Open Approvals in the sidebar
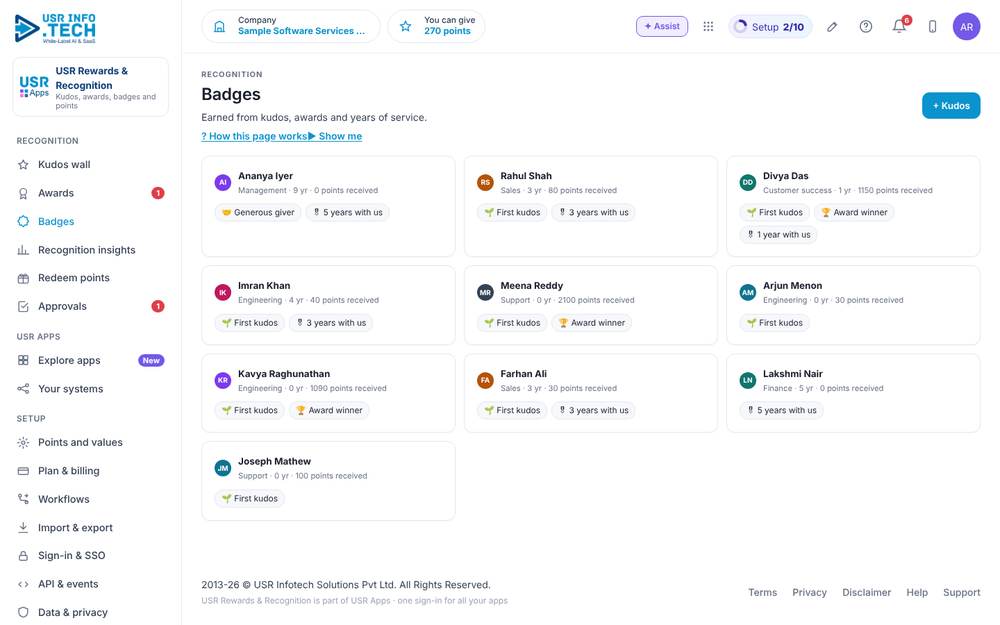1000x625 pixels. pyautogui.click(x=91, y=306)
